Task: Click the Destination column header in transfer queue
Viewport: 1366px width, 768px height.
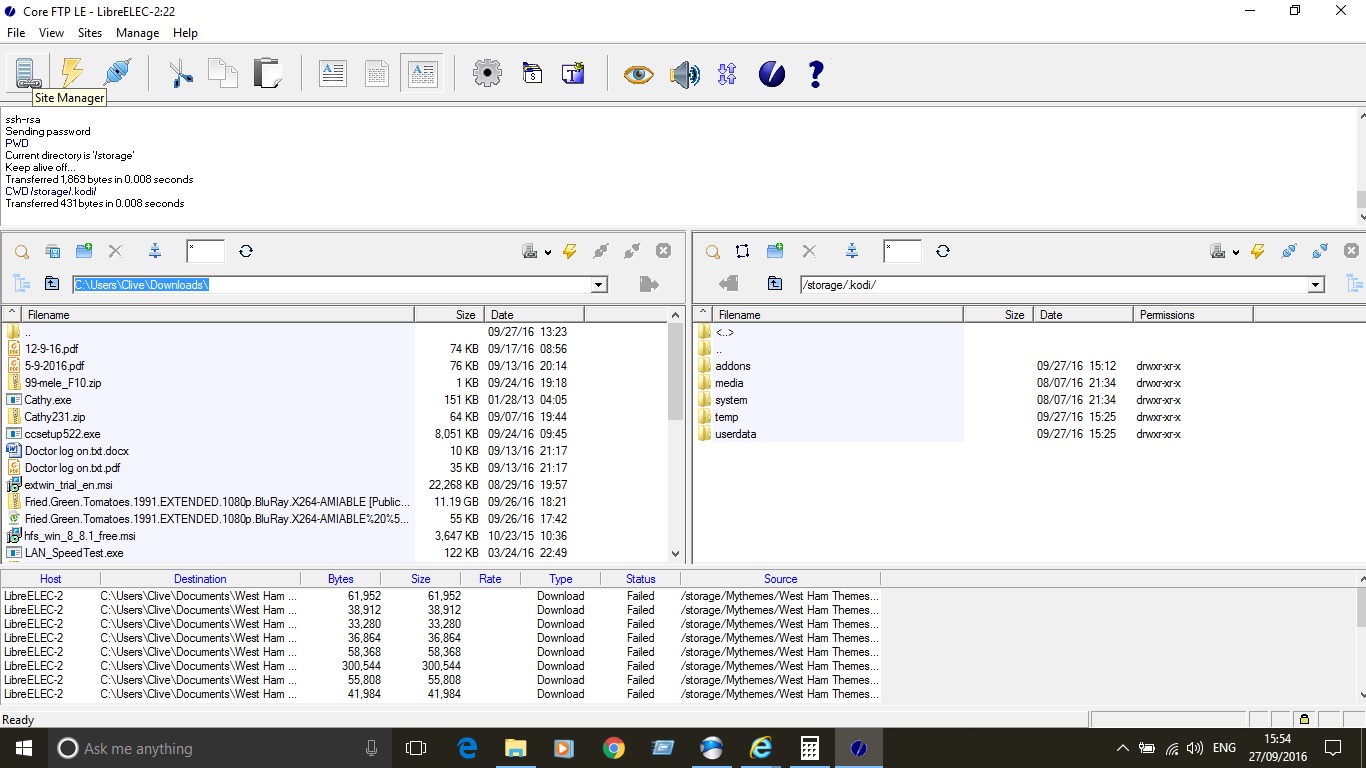Action: pos(200,579)
